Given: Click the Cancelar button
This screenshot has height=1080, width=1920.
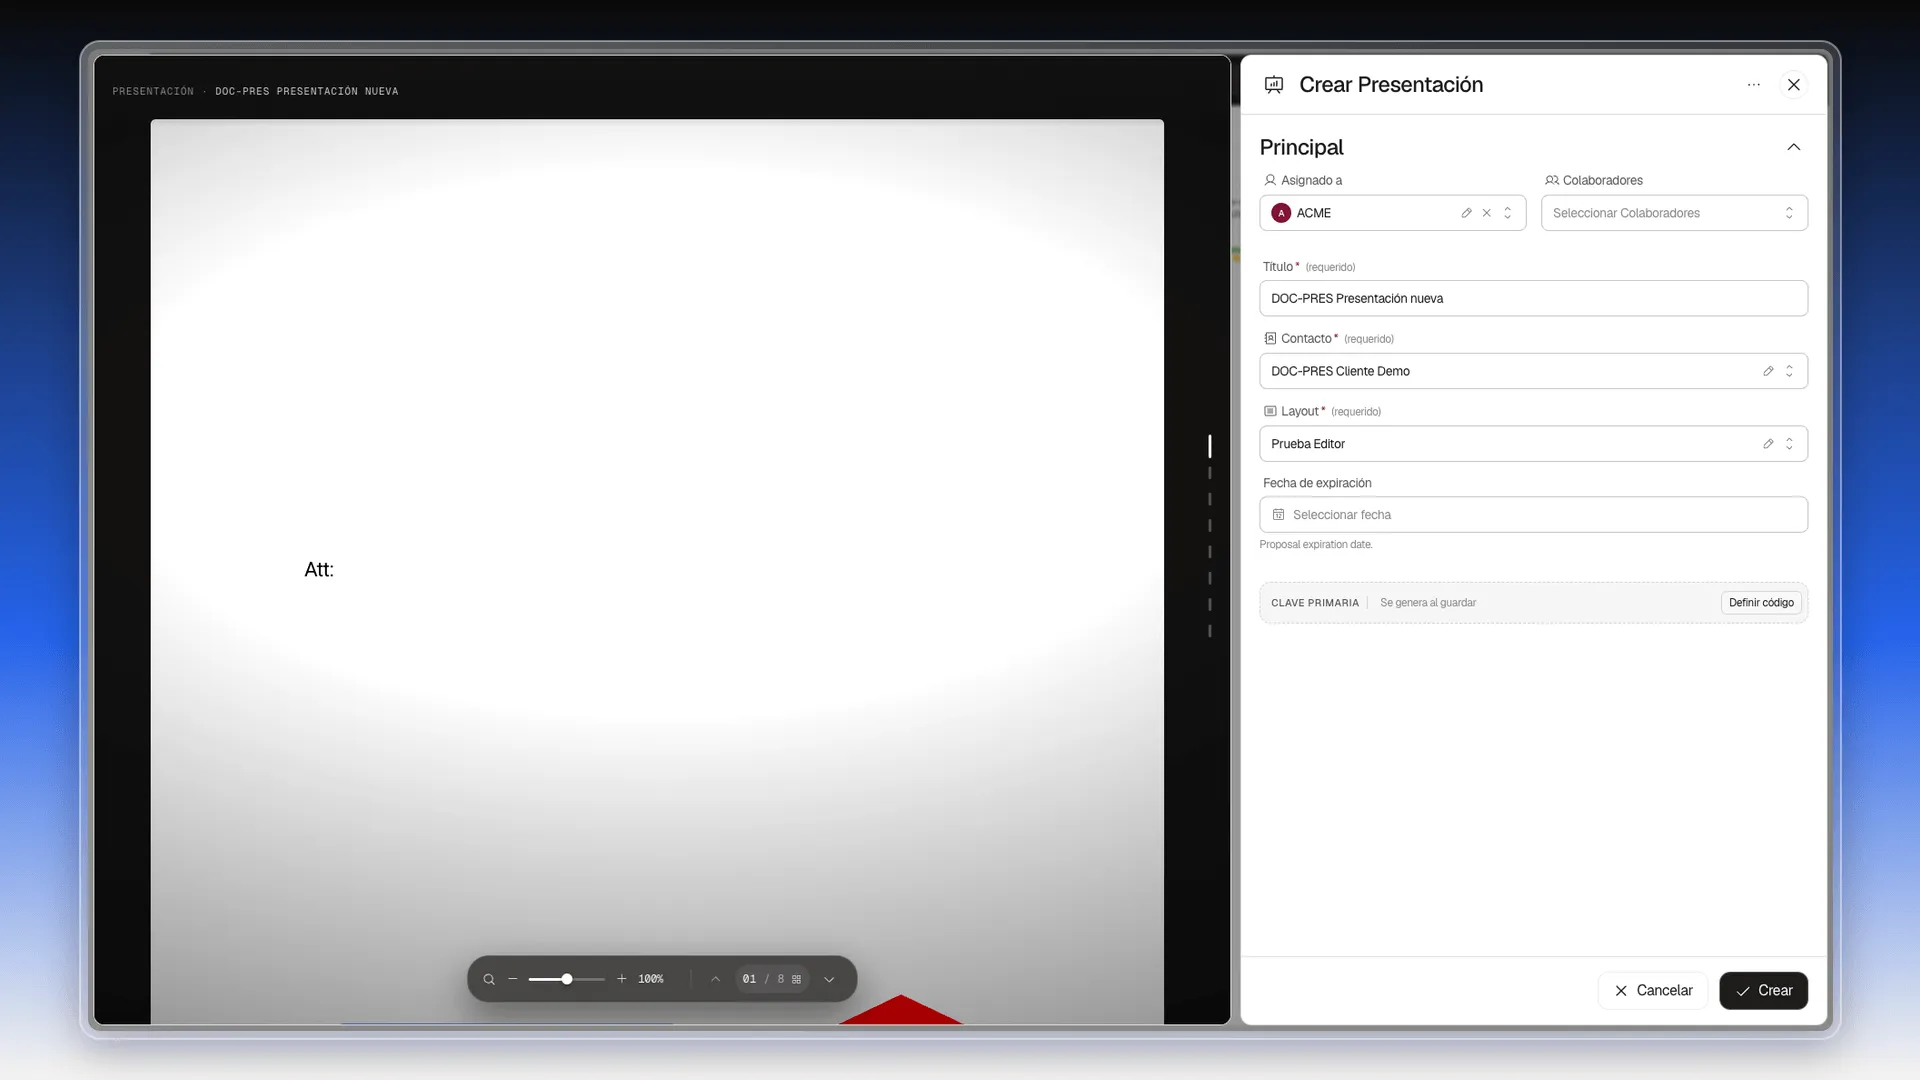Looking at the screenshot, I should pos(1653,991).
